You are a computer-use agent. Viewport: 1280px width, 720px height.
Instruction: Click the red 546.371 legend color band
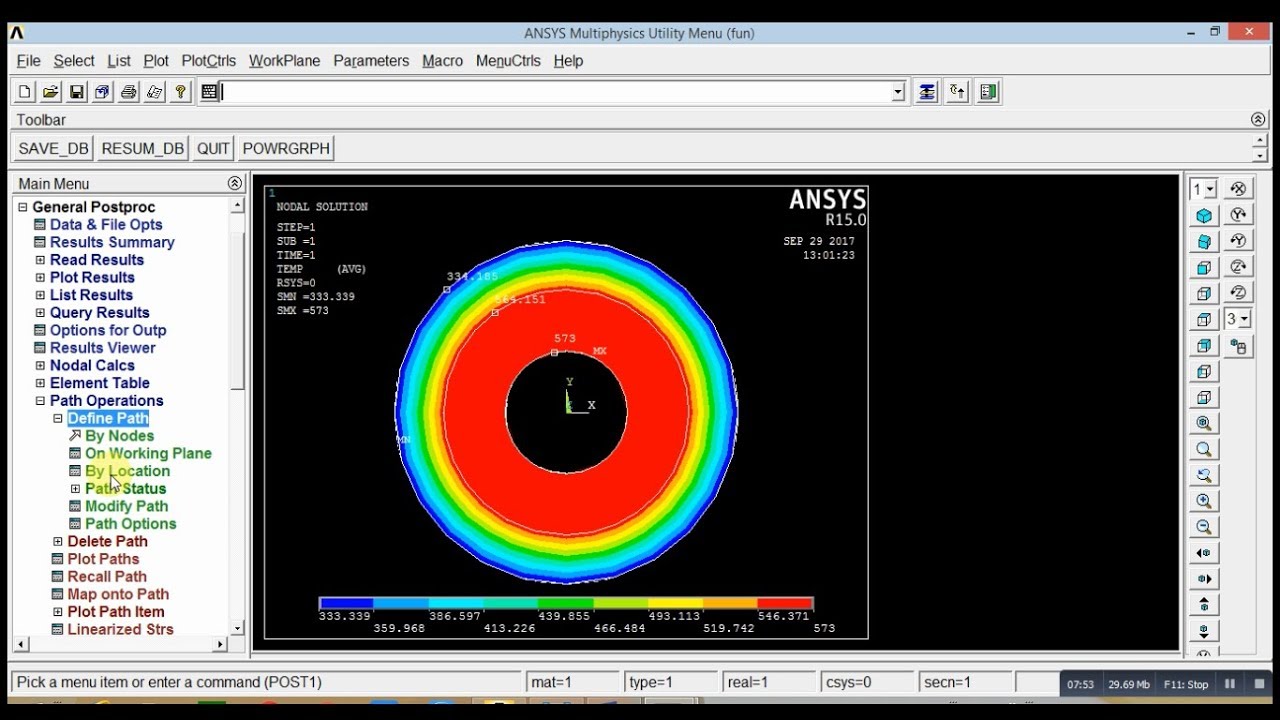785,603
